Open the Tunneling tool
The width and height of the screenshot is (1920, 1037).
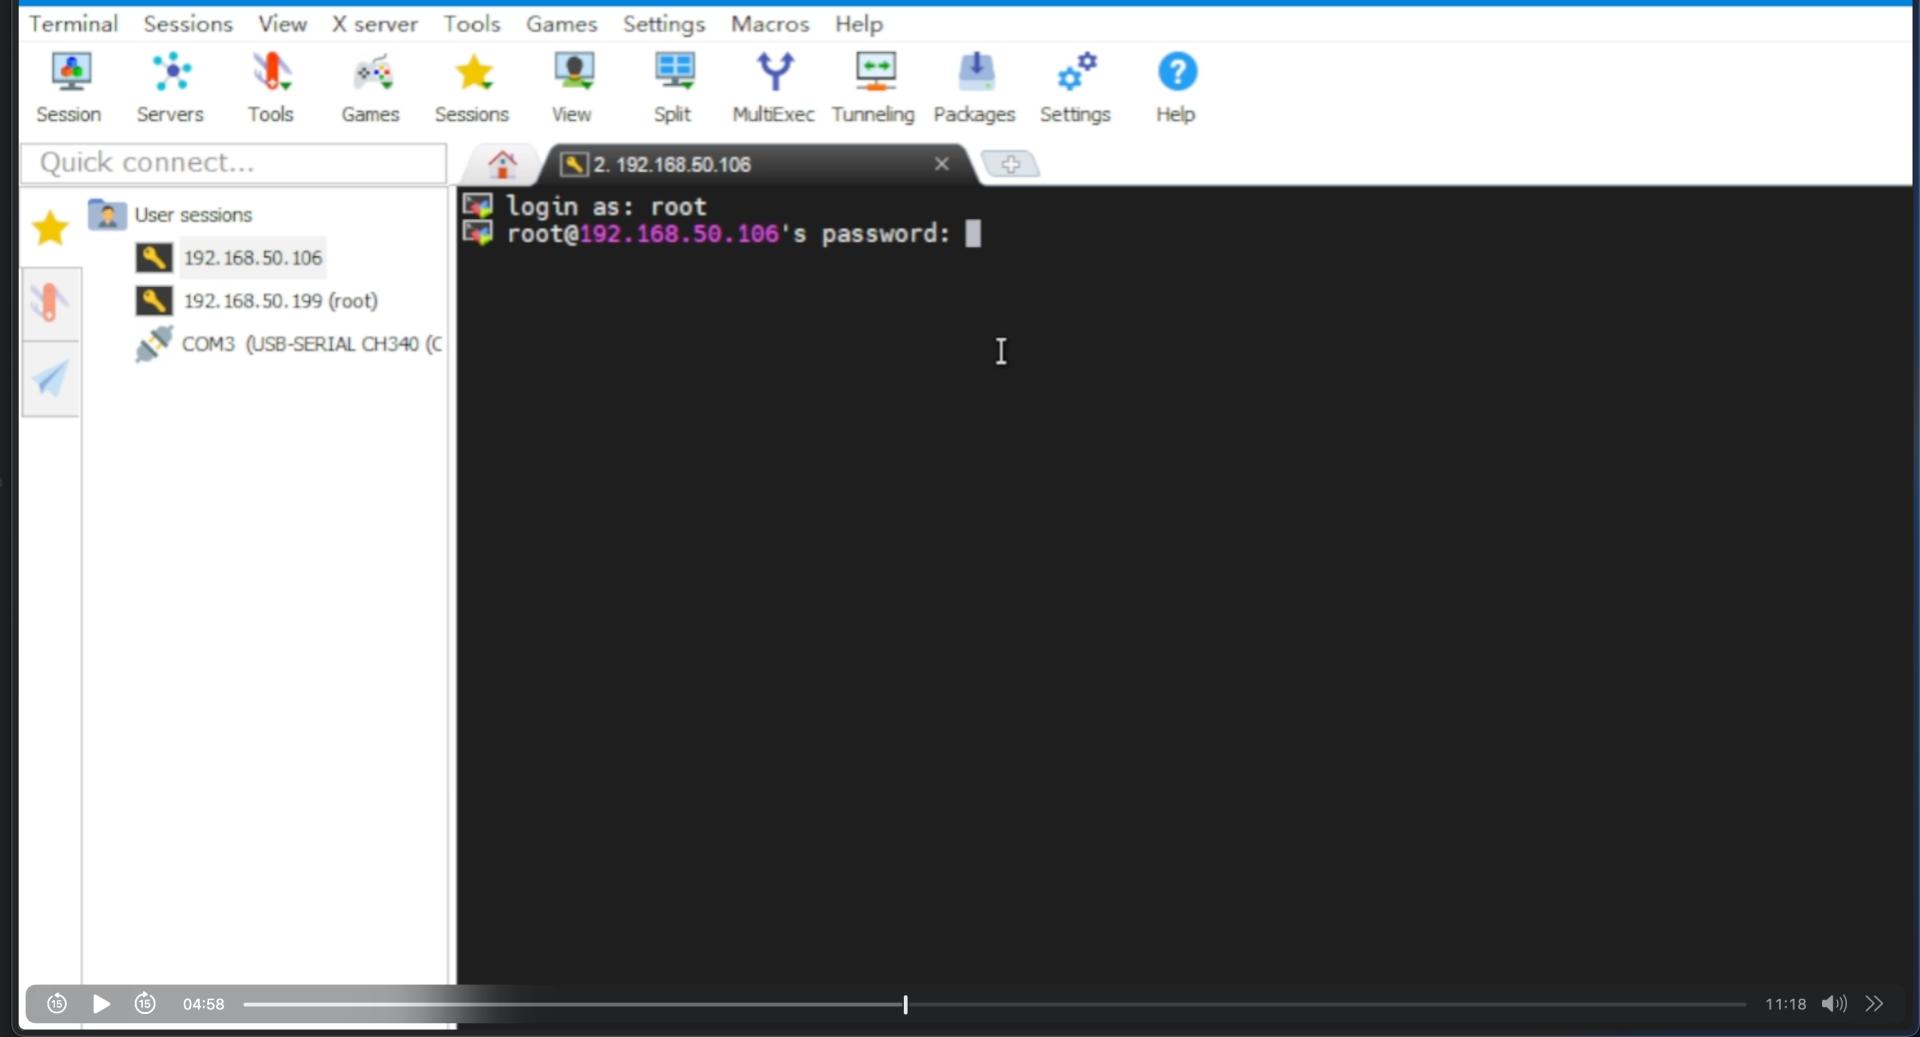click(x=873, y=87)
